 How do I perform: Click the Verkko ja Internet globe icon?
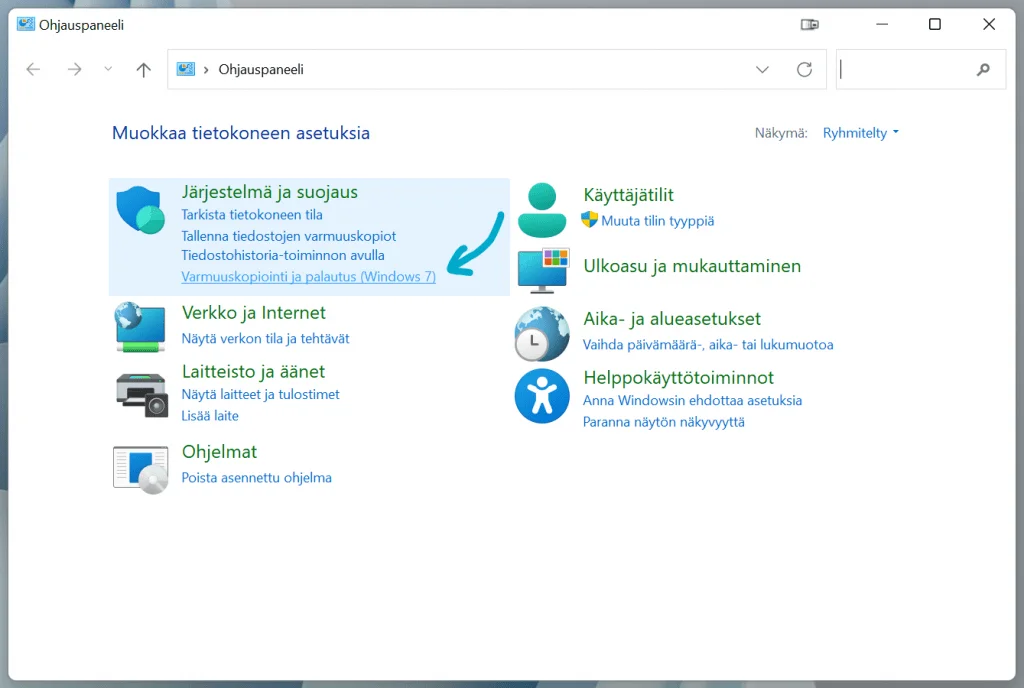coord(140,327)
